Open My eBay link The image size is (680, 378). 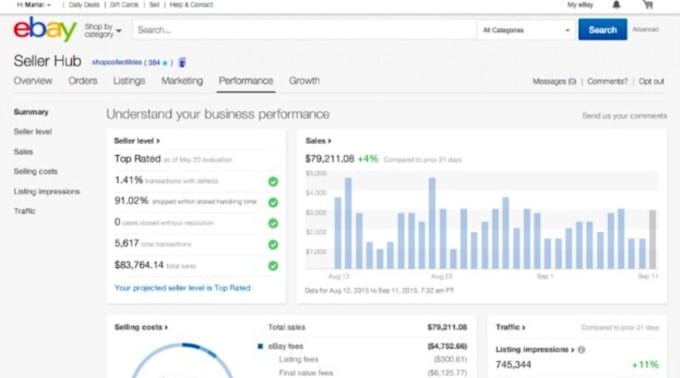[580, 5]
